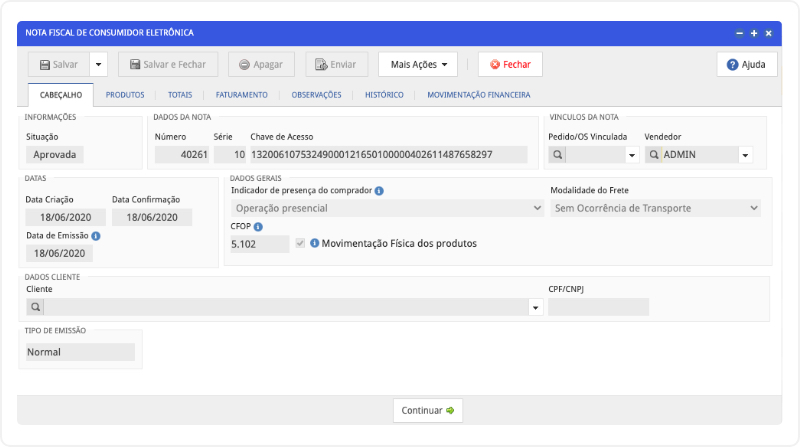Click info icon next to CFOP label
This screenshot has height=447, width=800.
click(258, 227)
